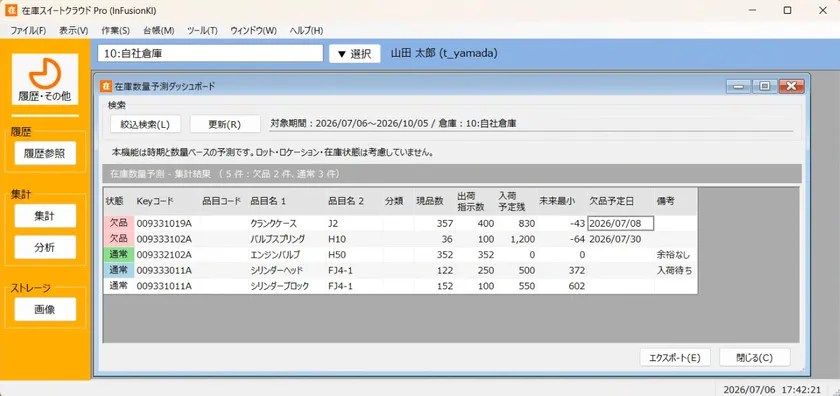Screen dimensions: 840x396
Task: Click the -43 future minimum value
Action: click(x=578, y=223)
